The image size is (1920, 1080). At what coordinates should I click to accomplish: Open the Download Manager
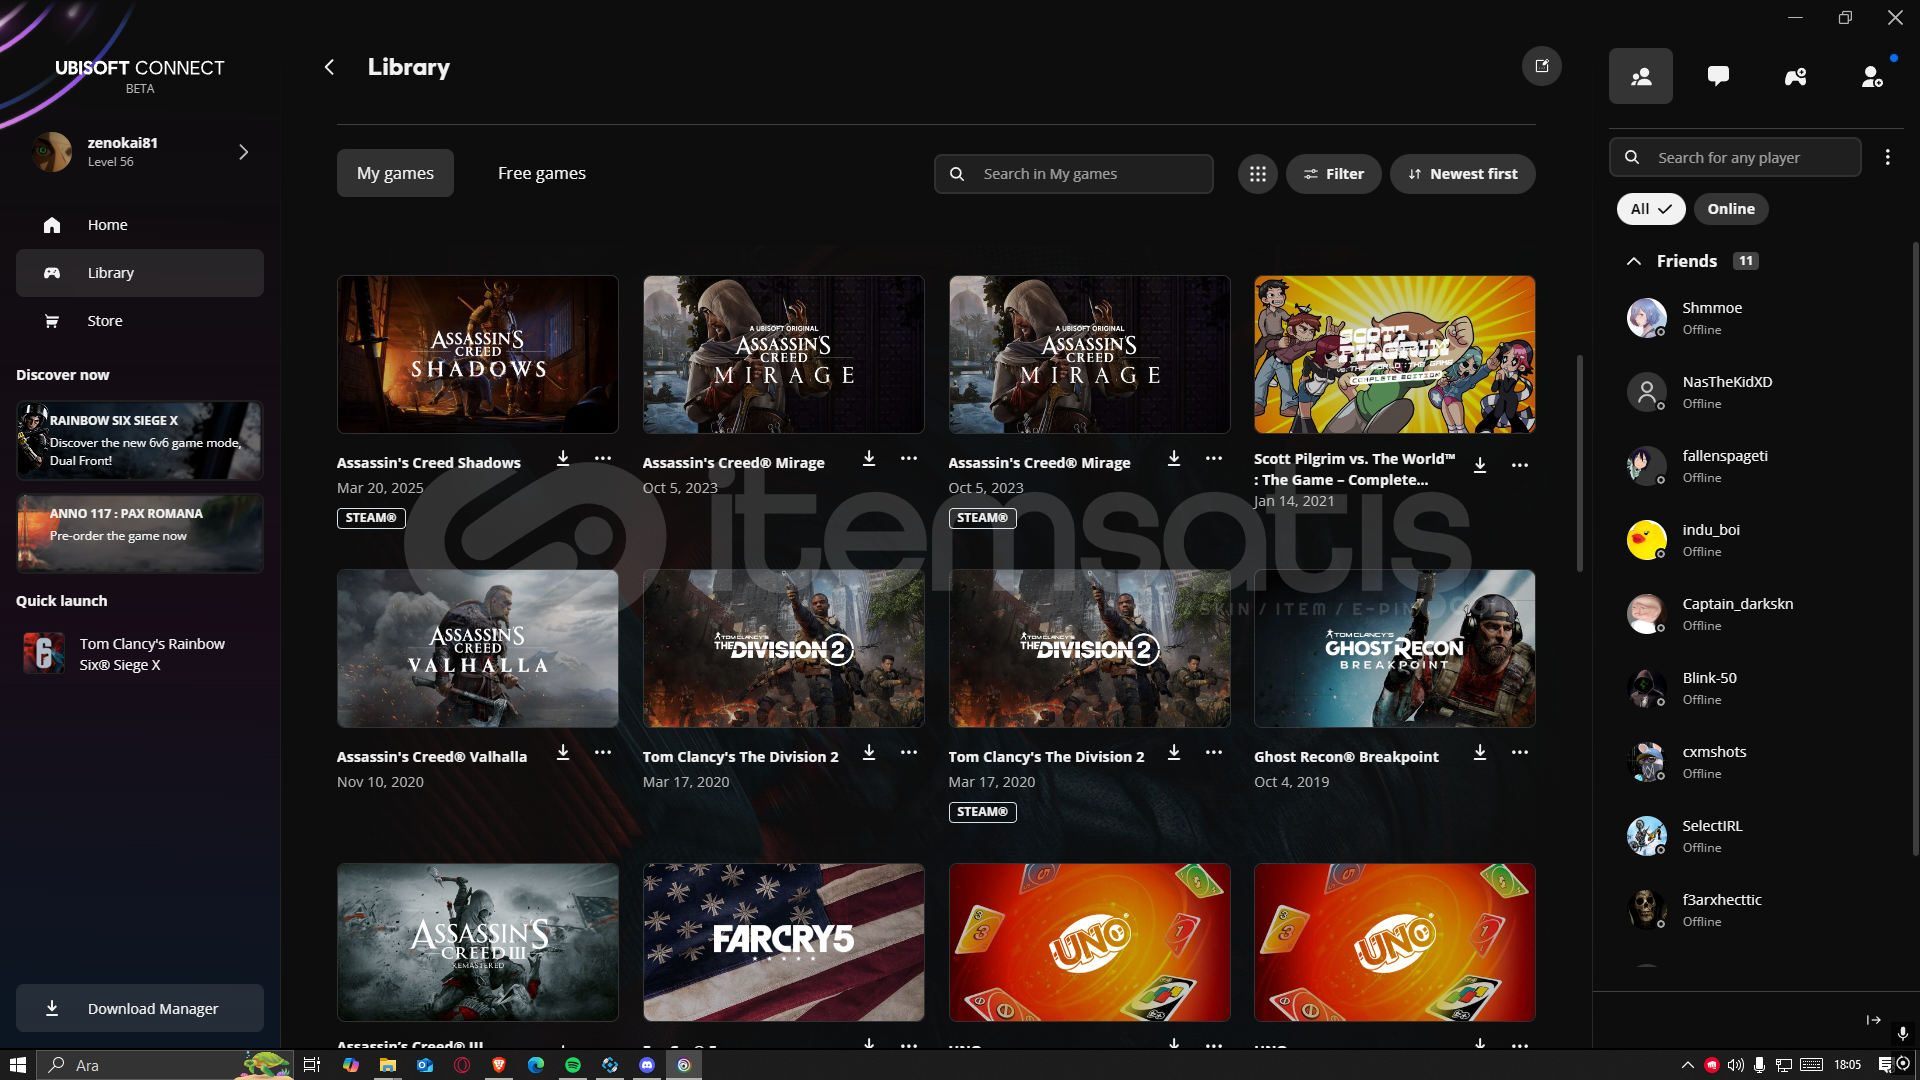pos(140,1008)
